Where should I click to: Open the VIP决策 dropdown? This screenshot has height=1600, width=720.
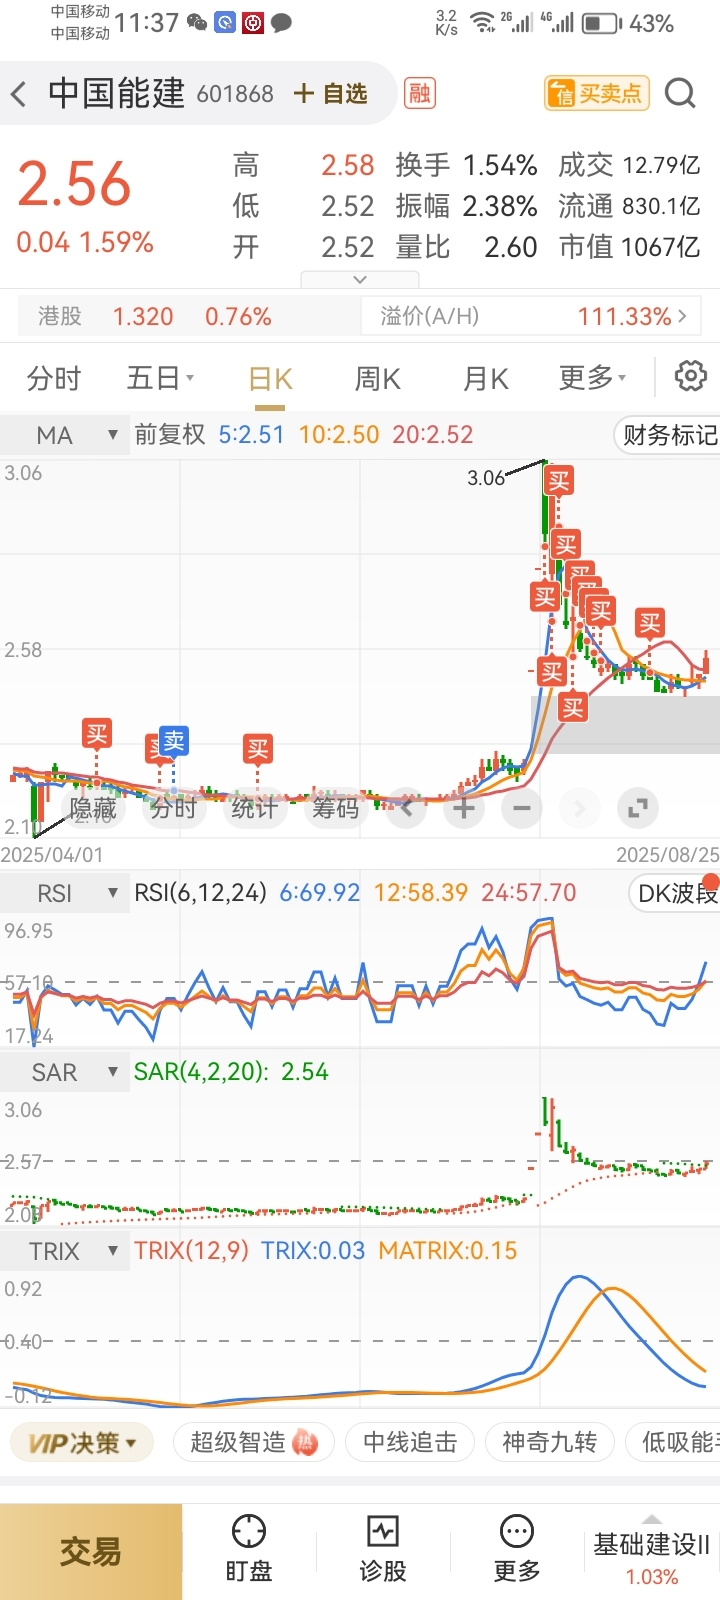(82, 1443)
